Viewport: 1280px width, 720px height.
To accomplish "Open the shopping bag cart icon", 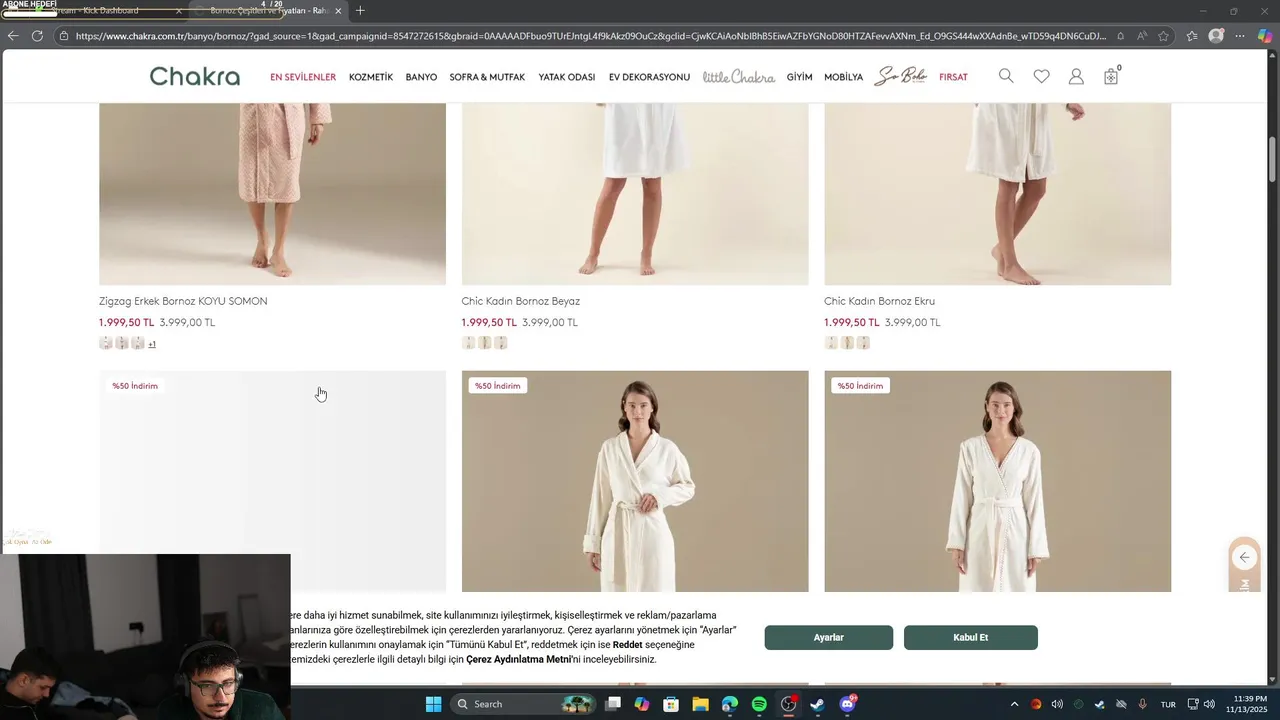I will pos(1111,76).
